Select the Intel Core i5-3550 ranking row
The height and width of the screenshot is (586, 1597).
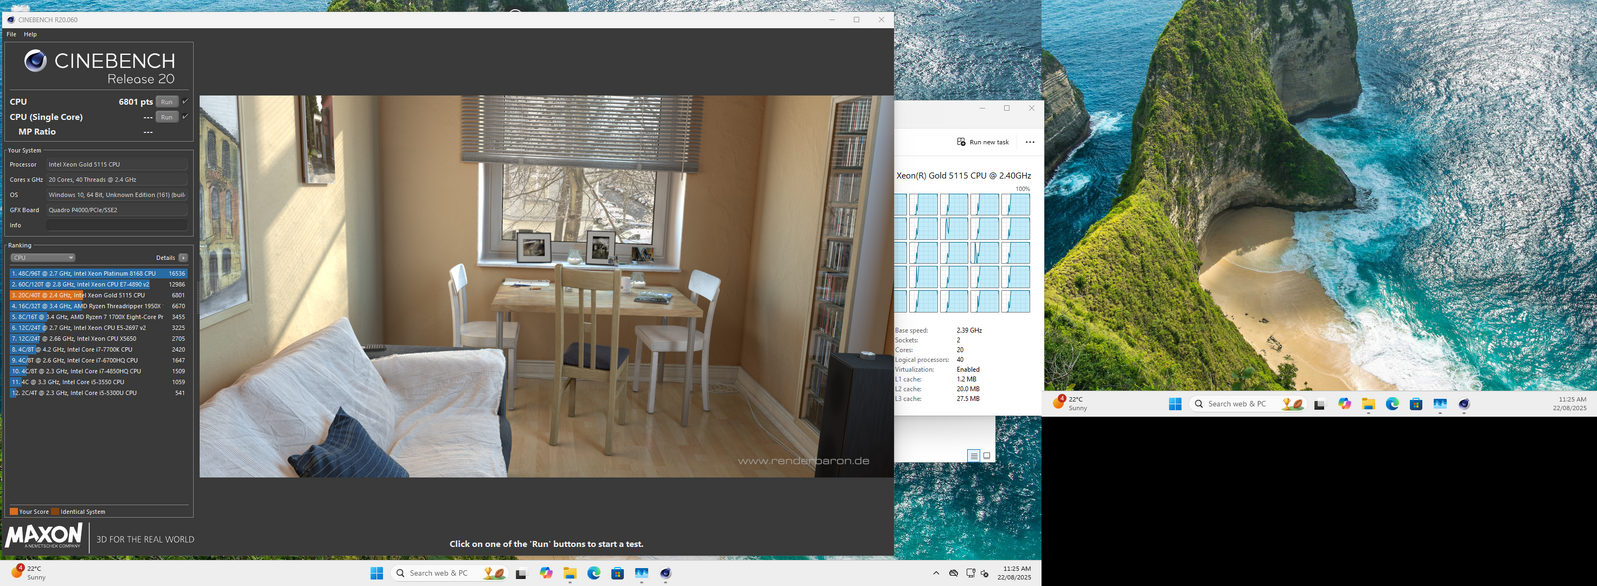pos(98,382)
